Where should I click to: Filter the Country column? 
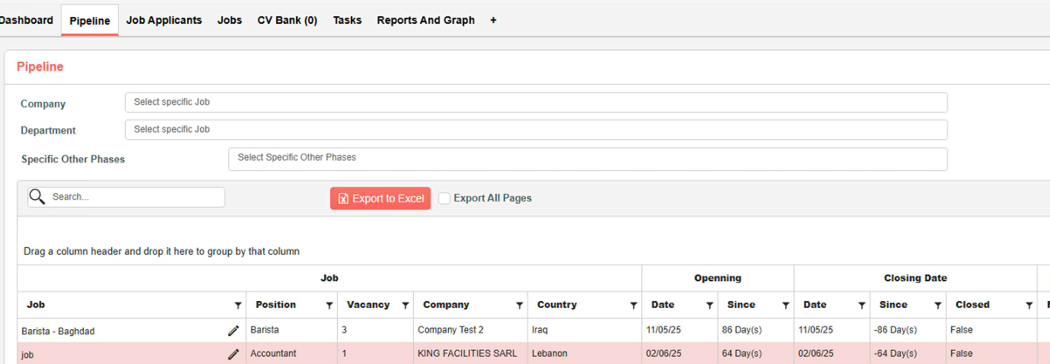(633, 305)
